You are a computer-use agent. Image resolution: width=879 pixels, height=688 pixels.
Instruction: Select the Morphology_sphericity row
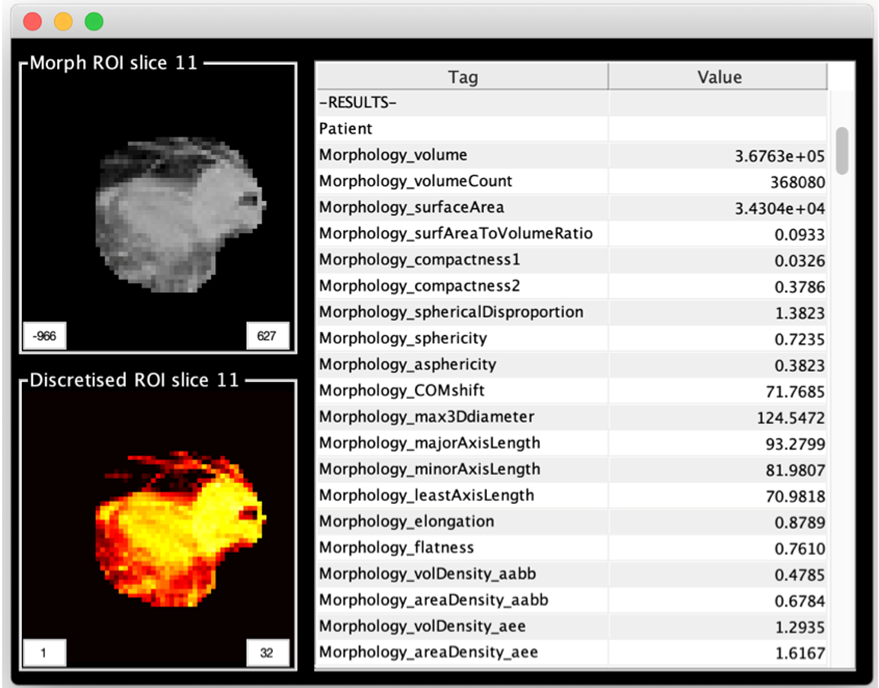point(572,338)
